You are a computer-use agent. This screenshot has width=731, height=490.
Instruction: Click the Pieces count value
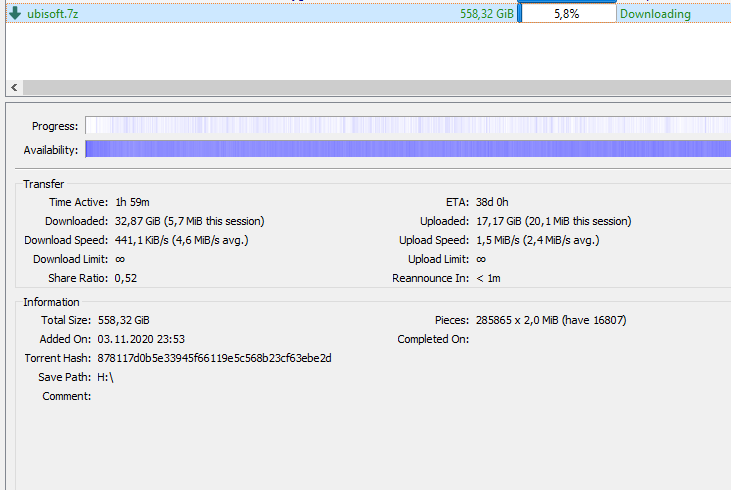[x=551, y=320]
